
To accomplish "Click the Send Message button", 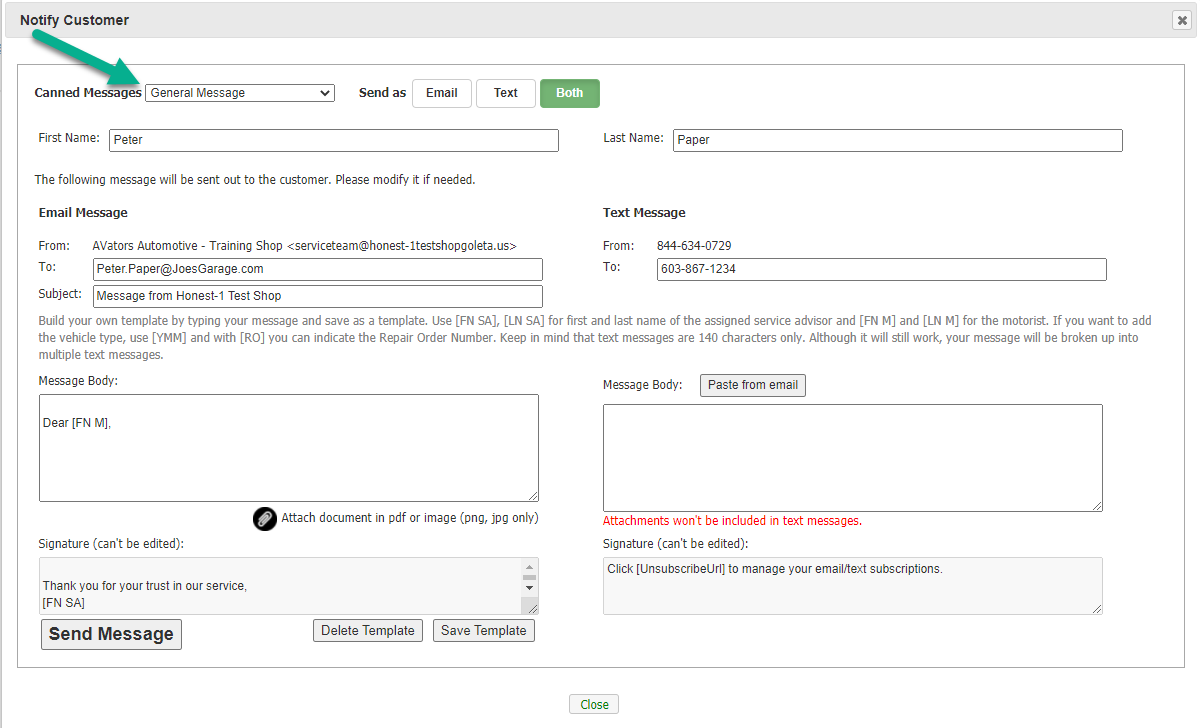I will pyautogui.click(x=111, y=634).
